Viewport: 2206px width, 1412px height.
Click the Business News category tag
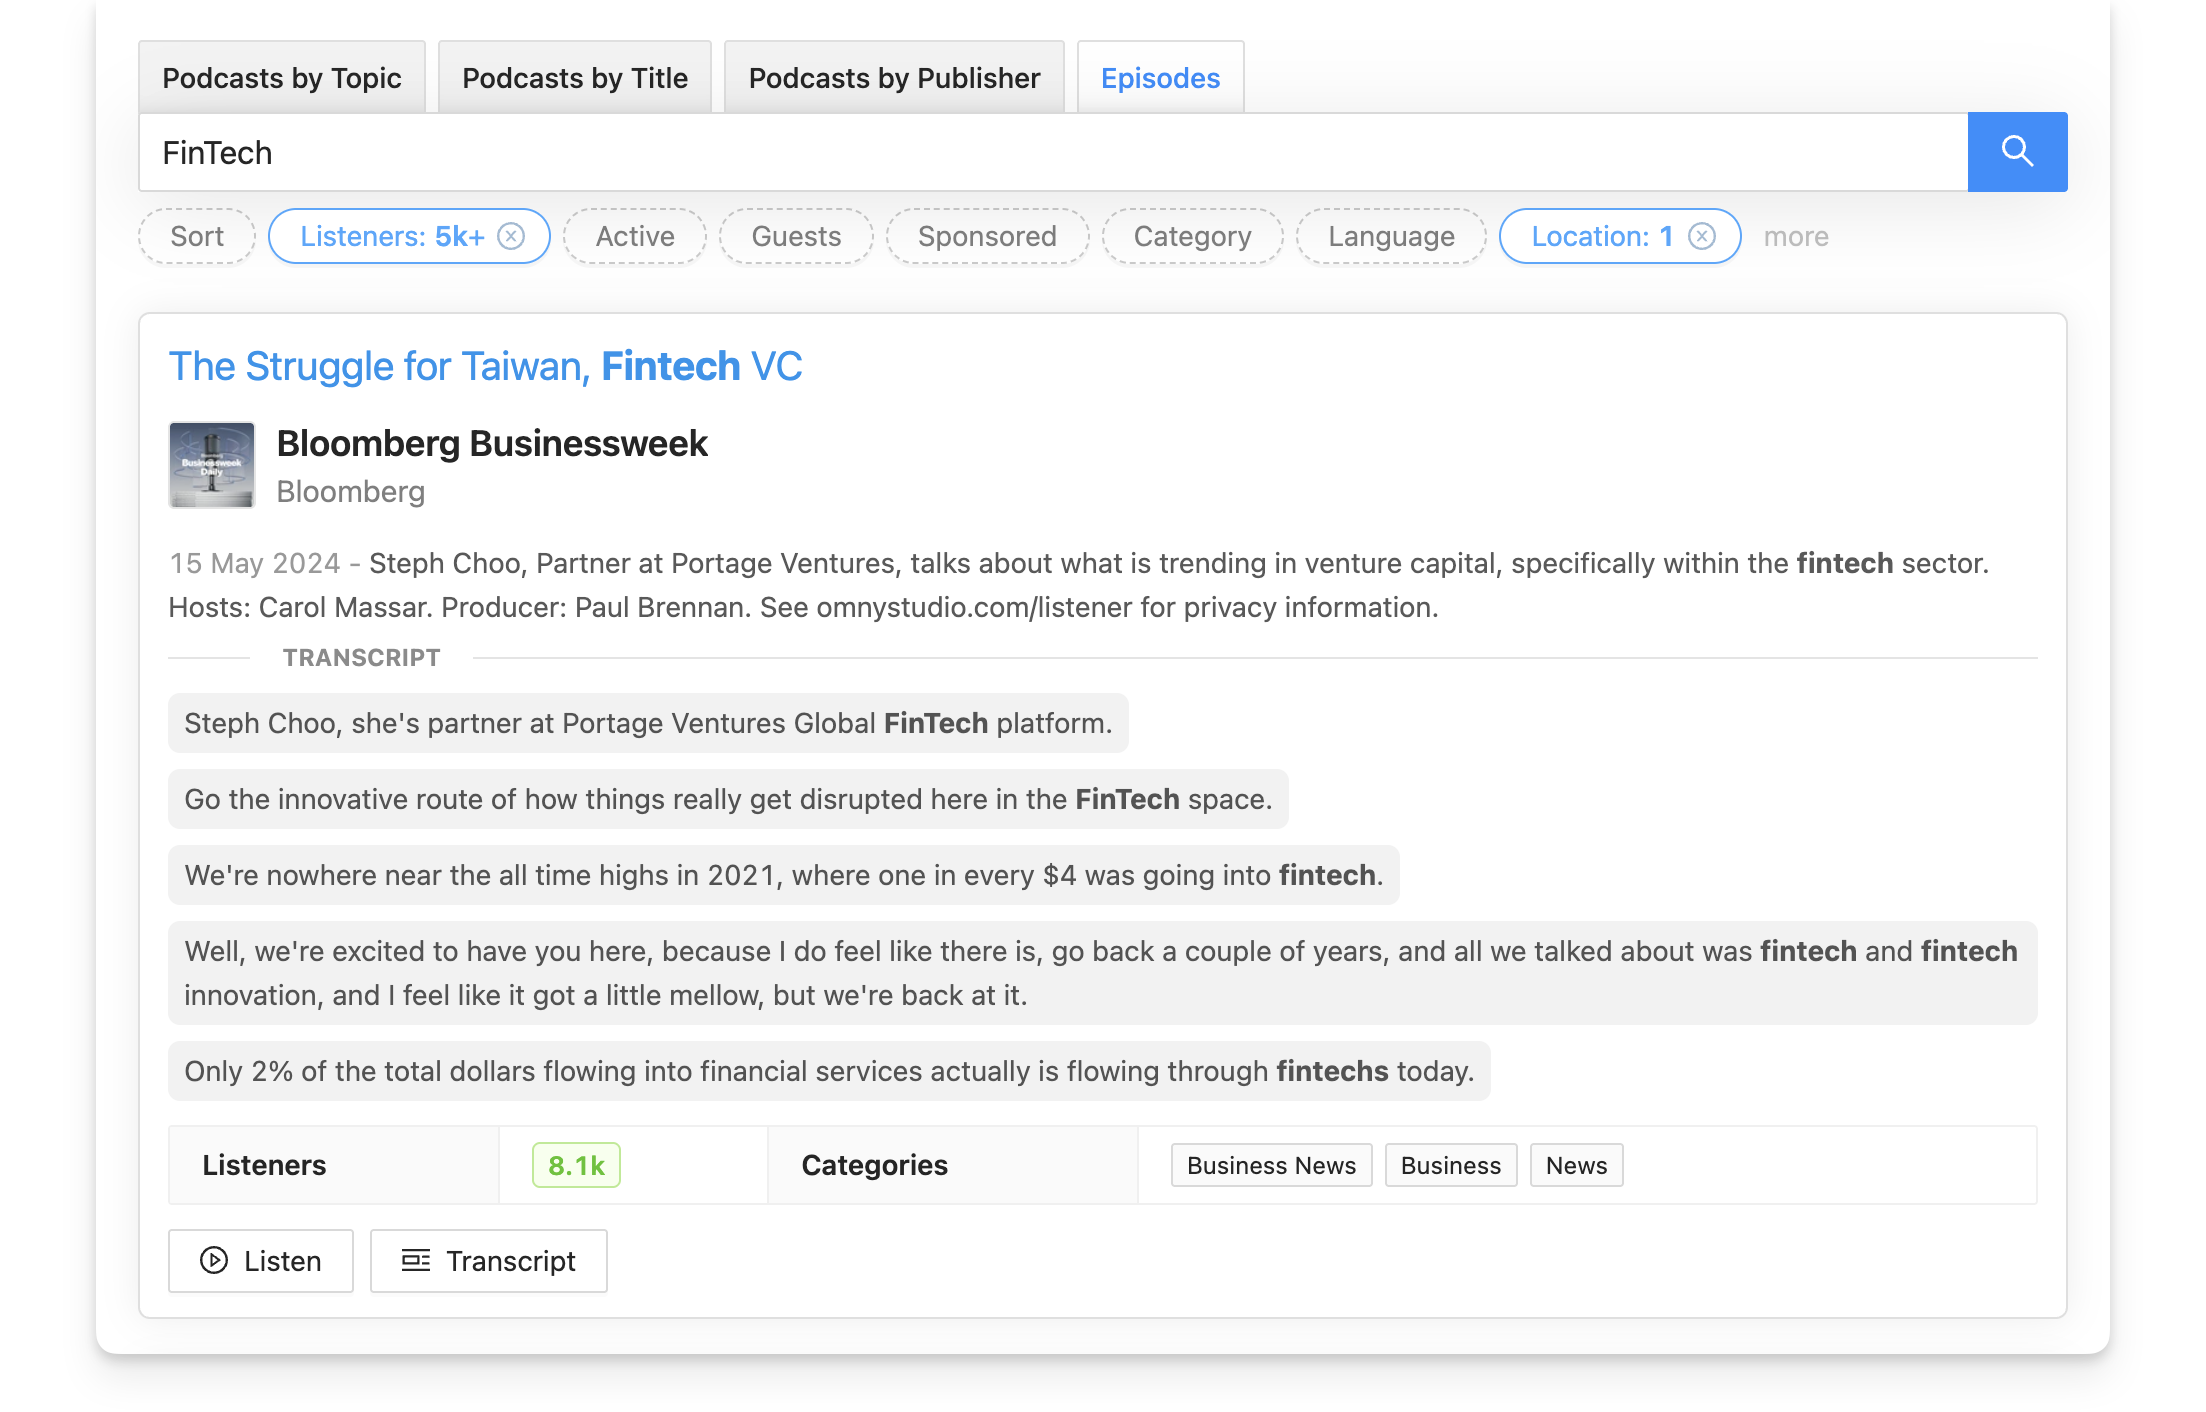click(x=1271, y=1165)
